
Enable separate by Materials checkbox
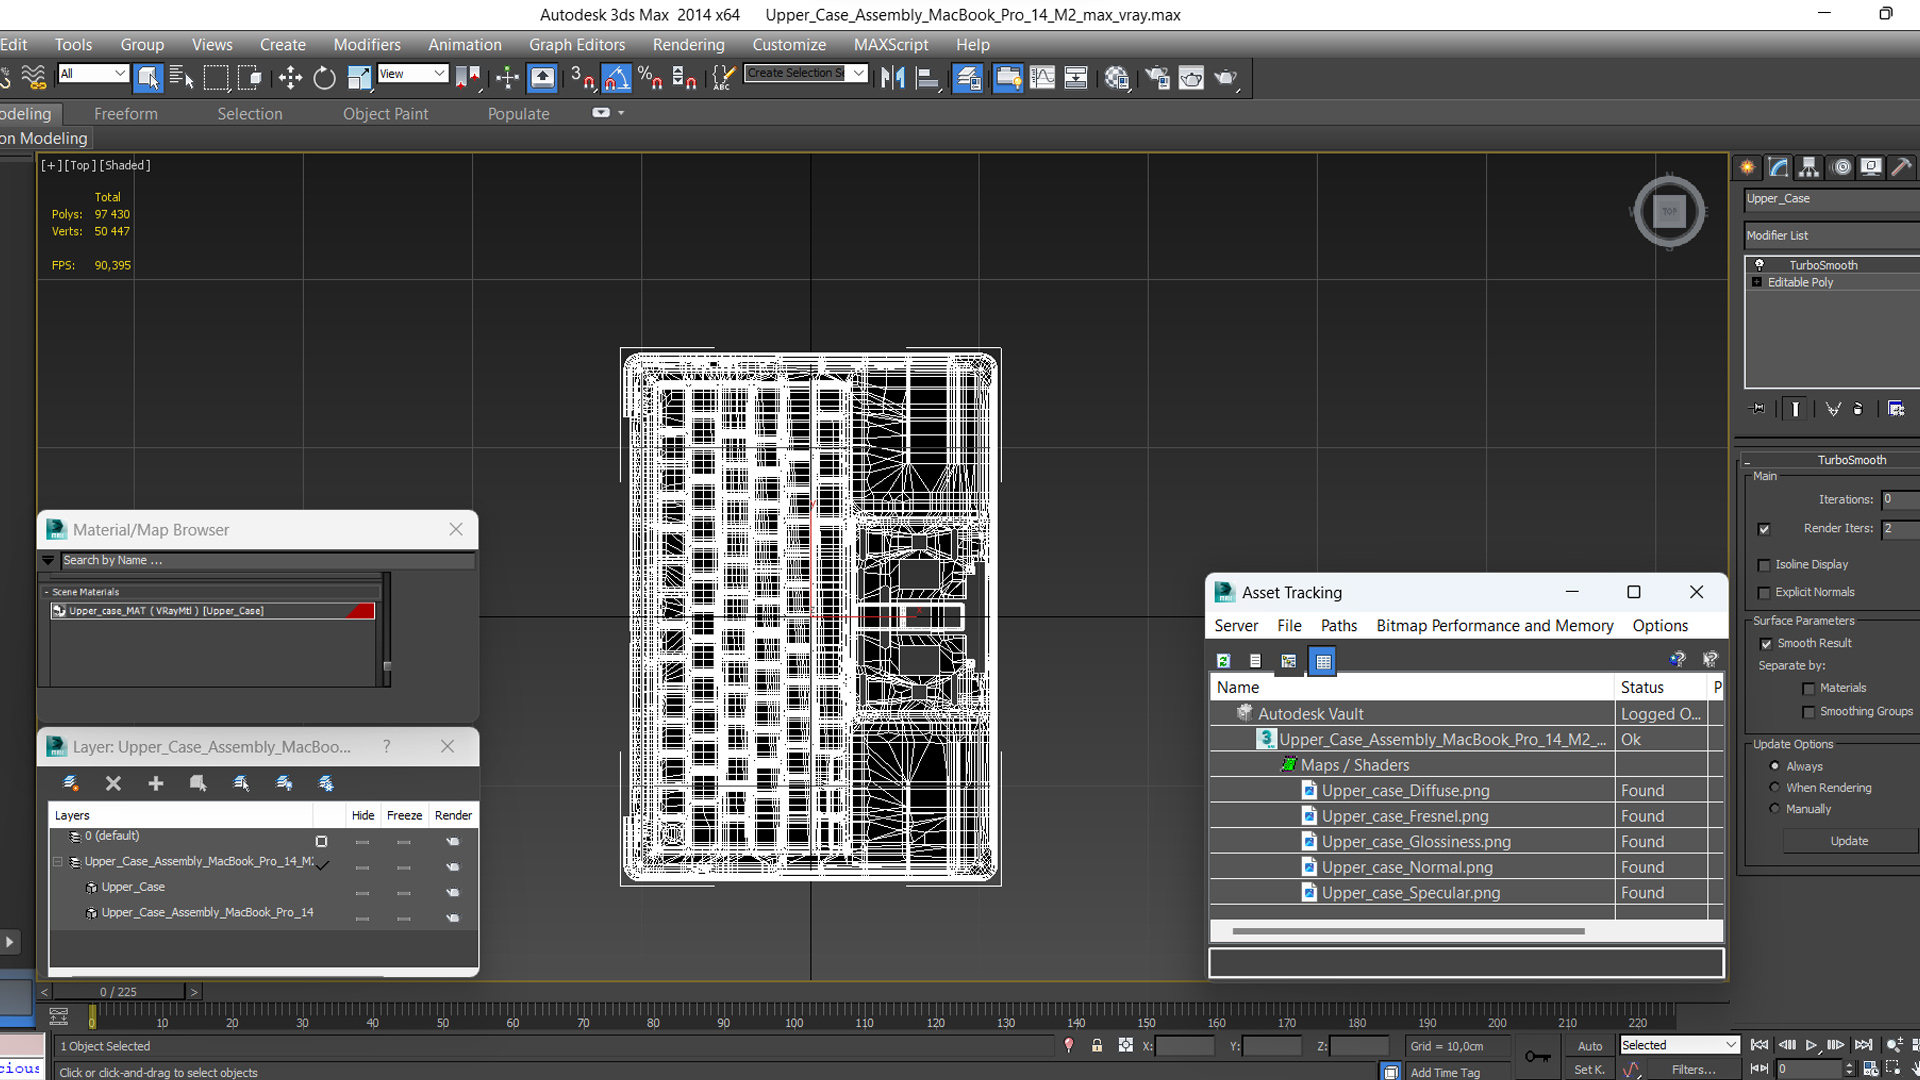(1808, 688)
